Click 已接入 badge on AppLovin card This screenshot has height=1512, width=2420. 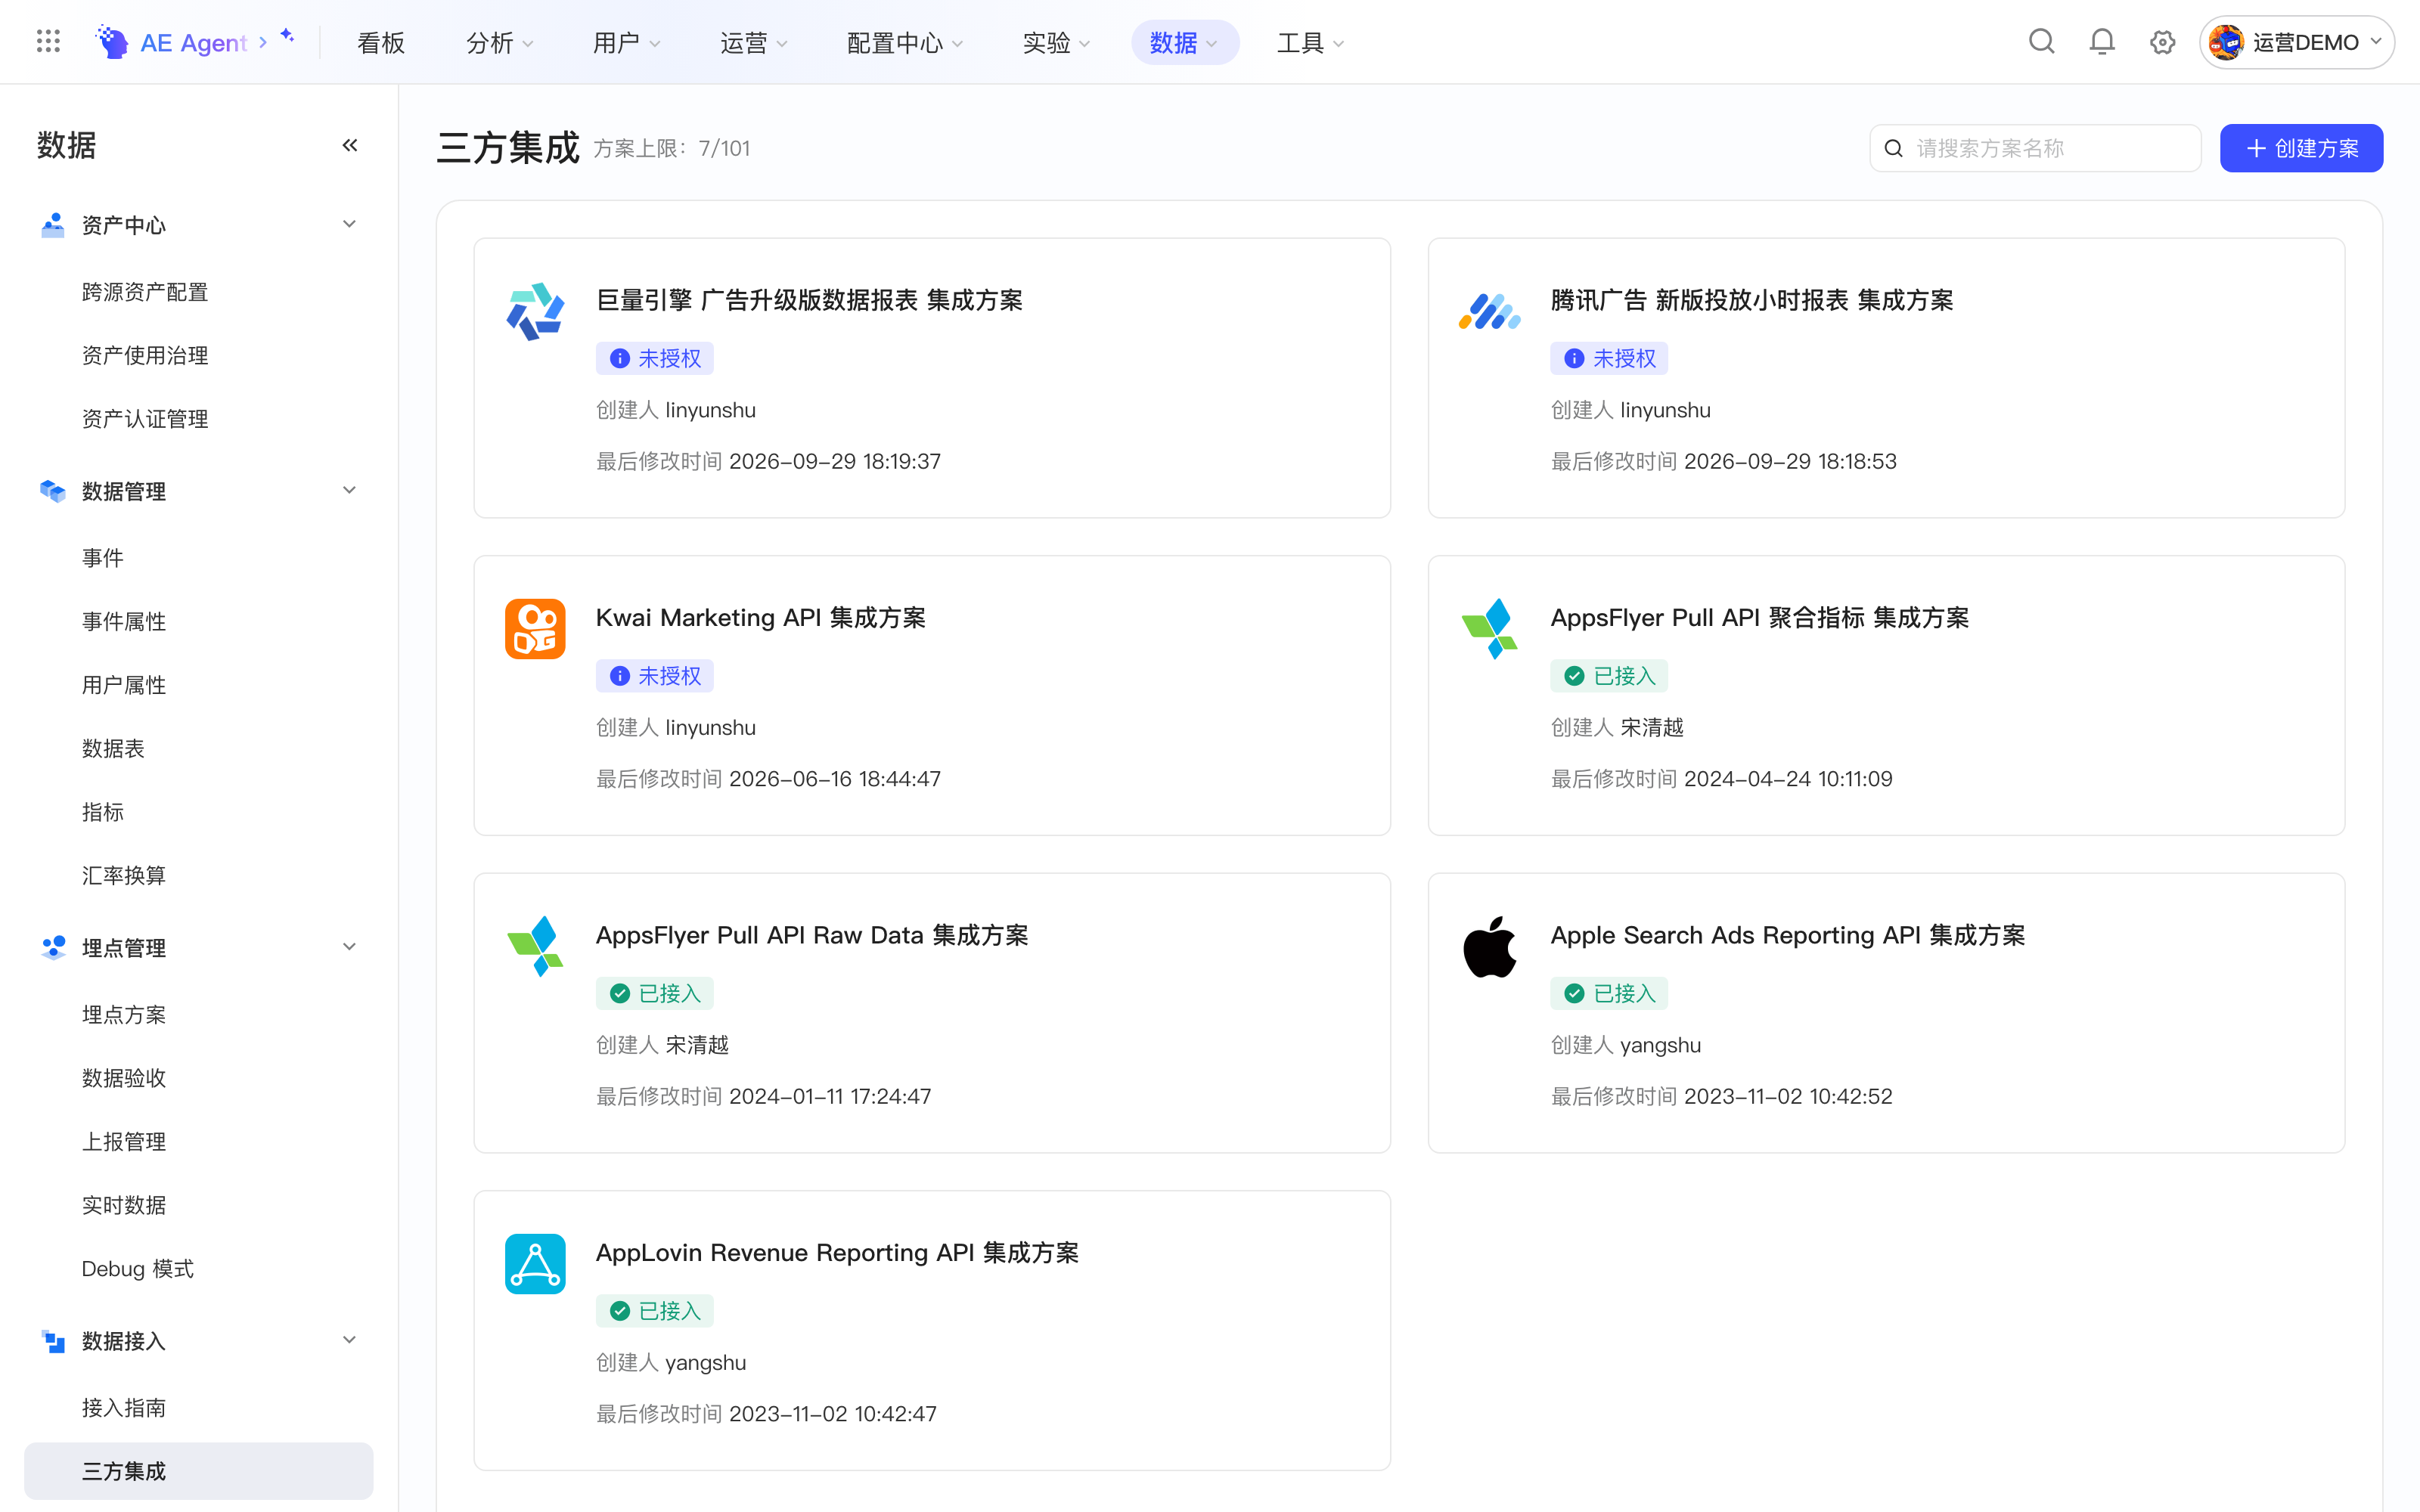[655, 1311]
